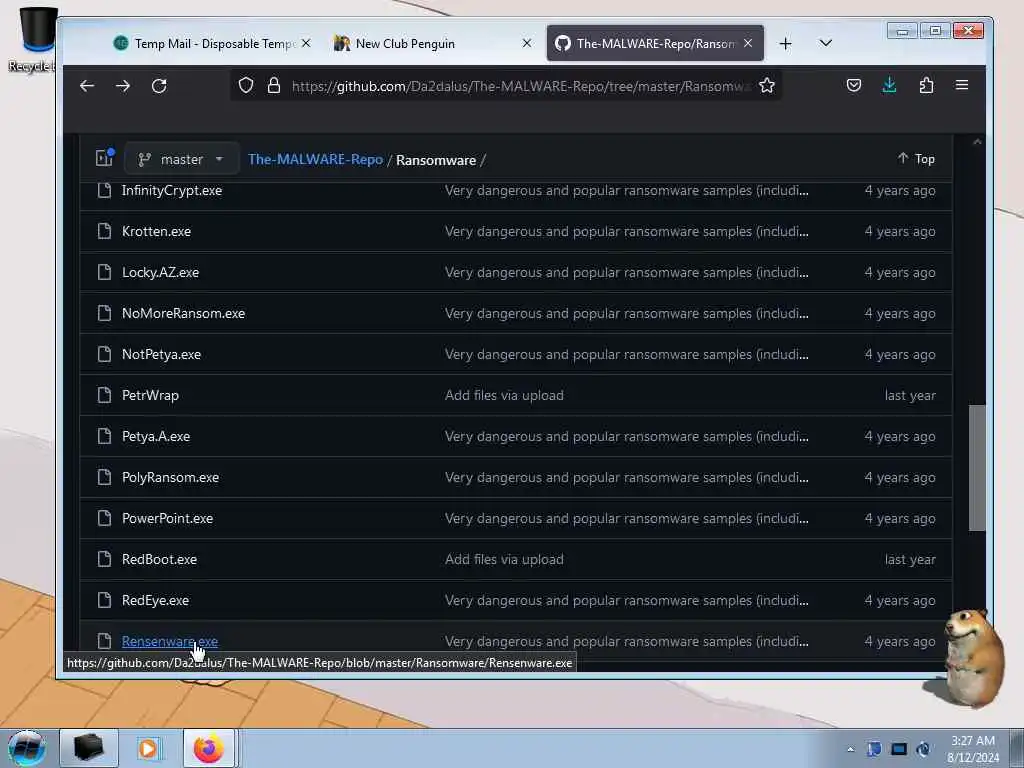Open the NotPetya.exe file entry

coord(161,355)
